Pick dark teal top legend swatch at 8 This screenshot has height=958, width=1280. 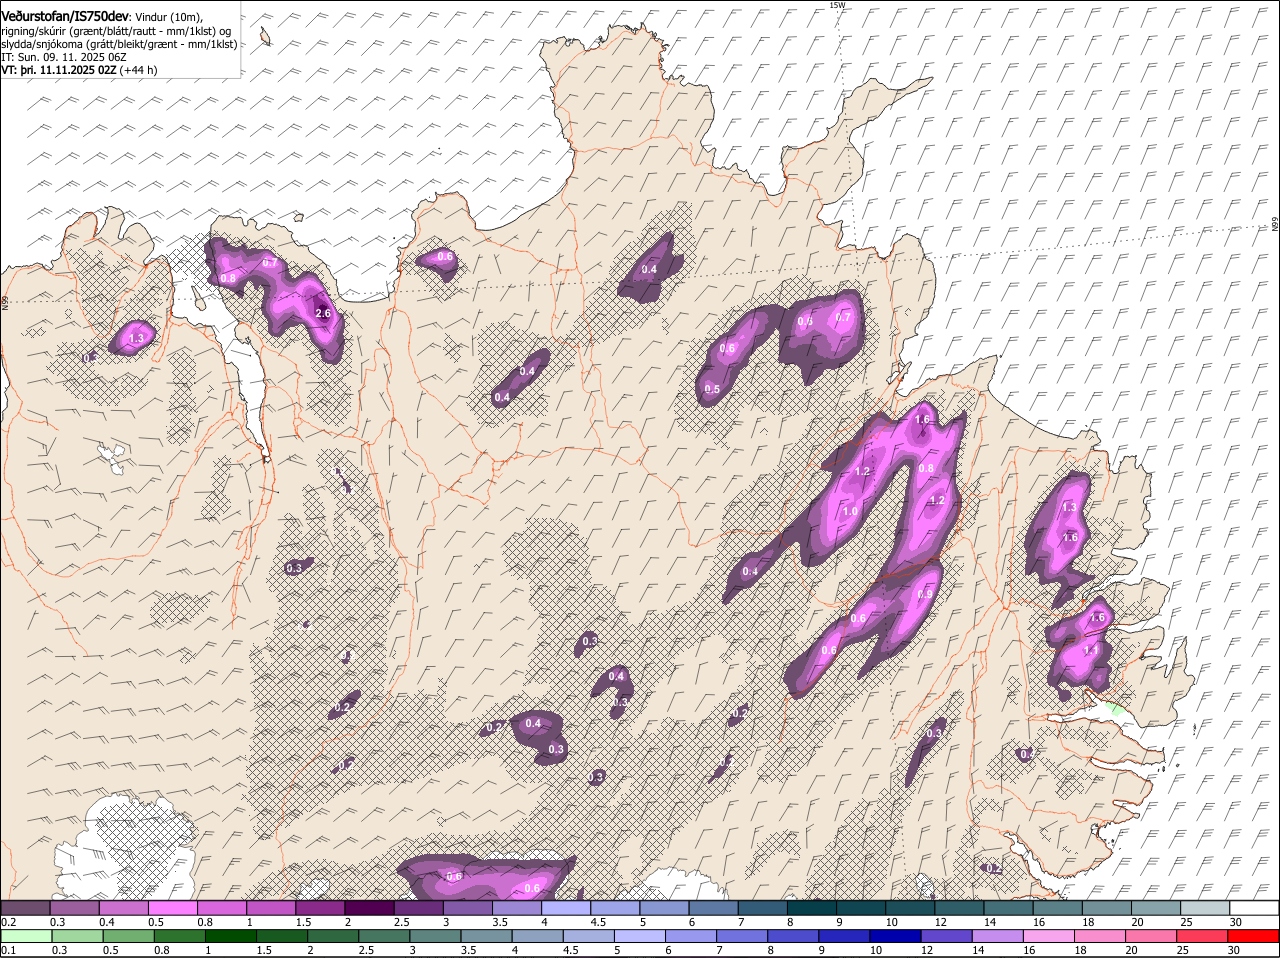point(811,907)
